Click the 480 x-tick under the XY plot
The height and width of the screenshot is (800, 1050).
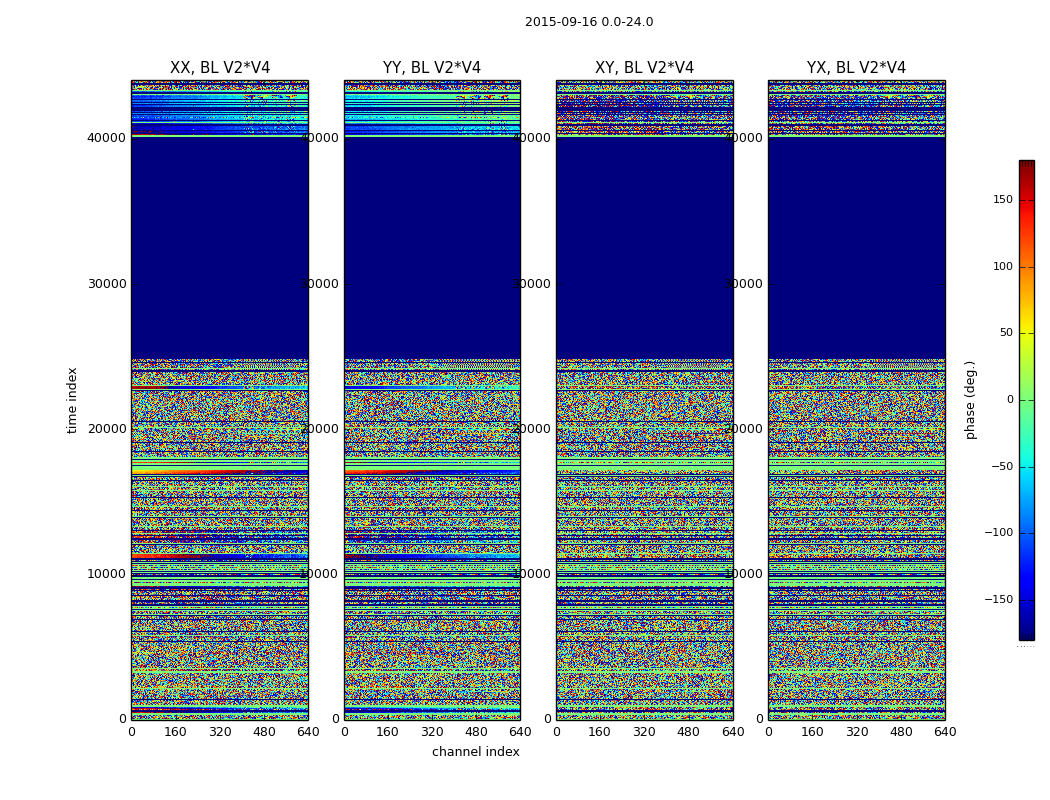click(688, 732)
